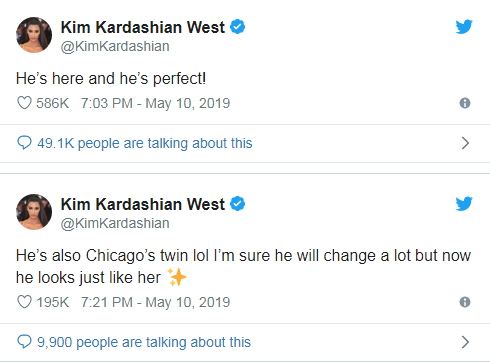Open the 7:03 PM - May 10, 2019 timestamp
The image size is (490, 362).
155,103
